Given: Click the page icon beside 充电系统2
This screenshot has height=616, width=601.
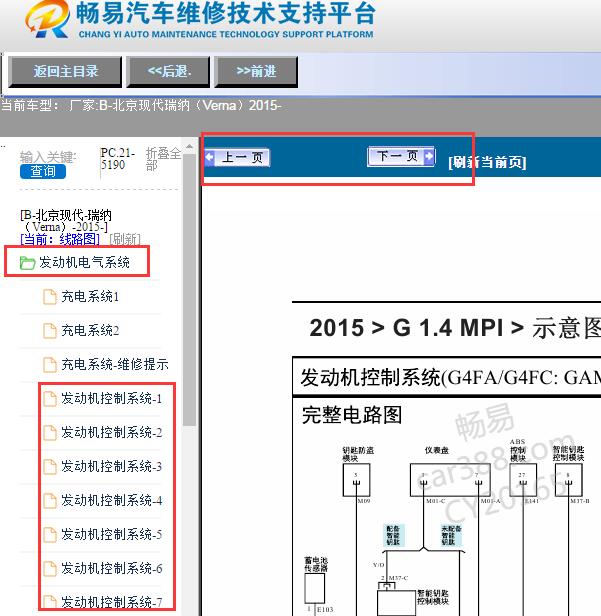Looking at the screenshot, I should point(50,331).
